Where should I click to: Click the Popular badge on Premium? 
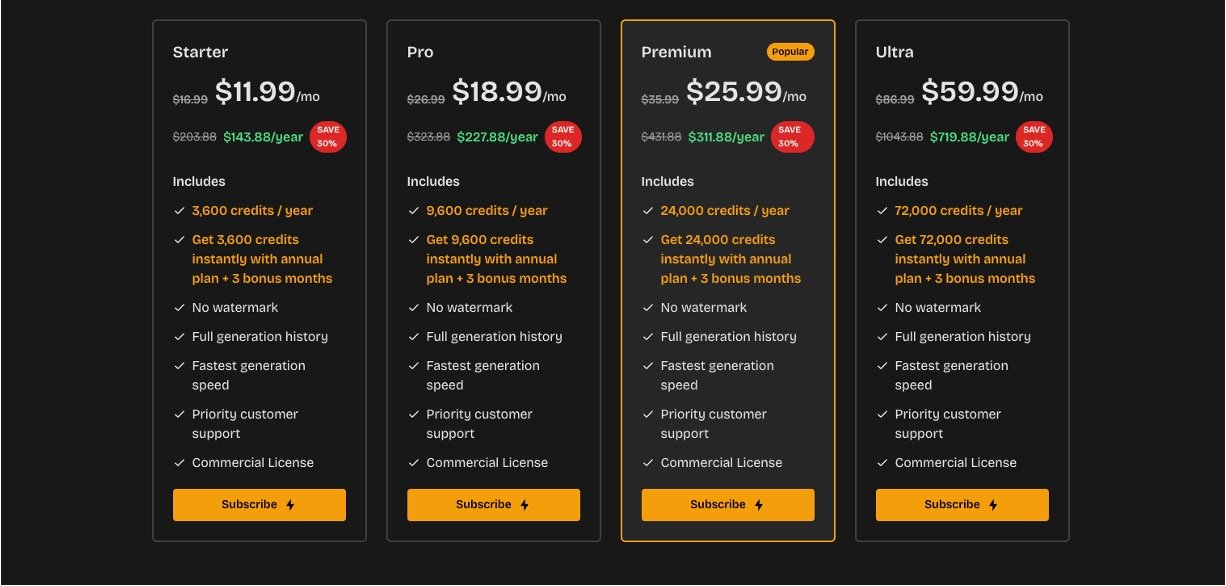tap(790, 52)
